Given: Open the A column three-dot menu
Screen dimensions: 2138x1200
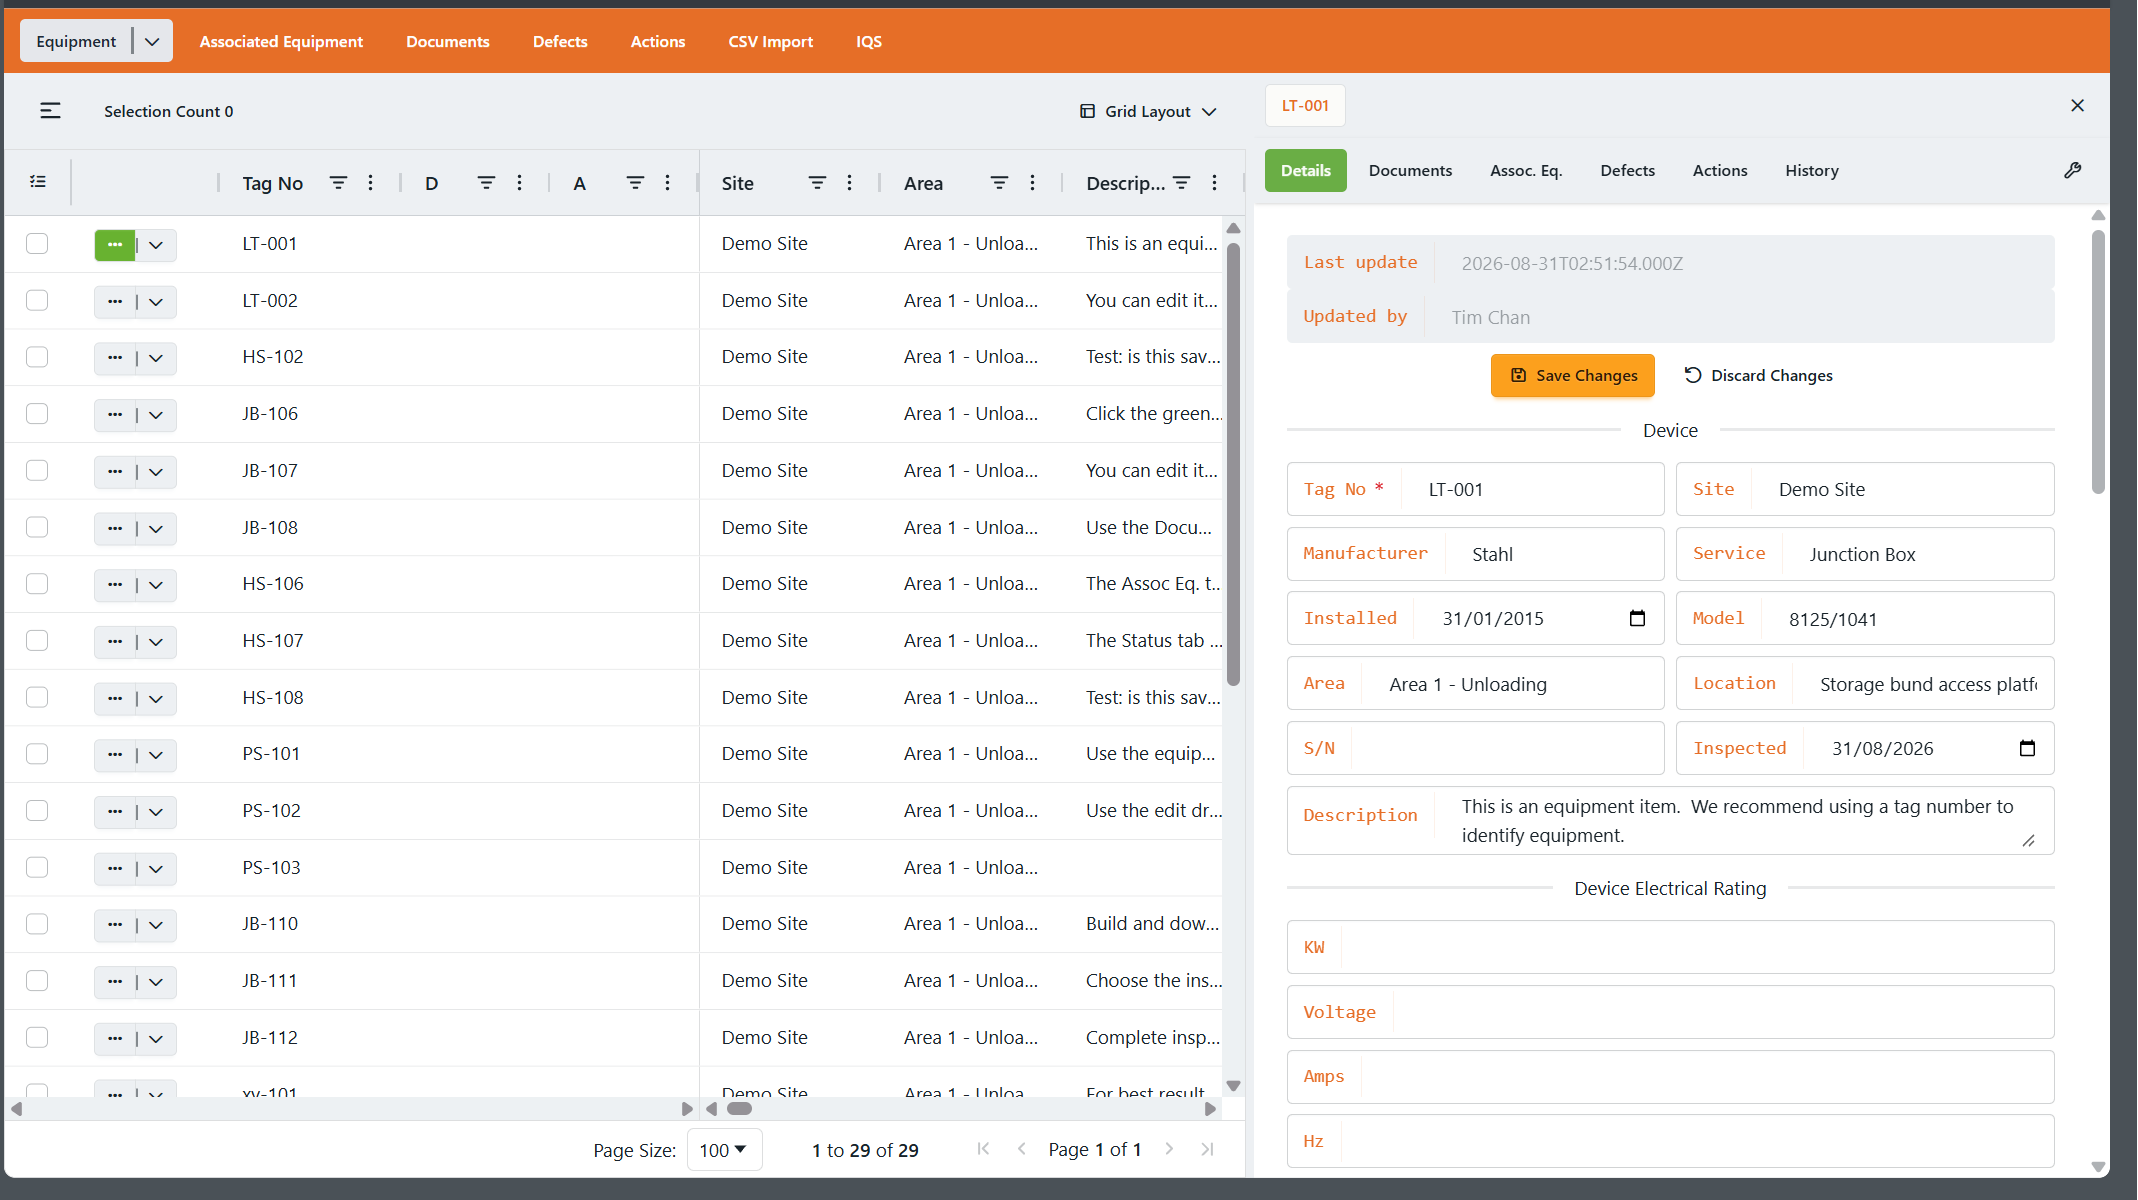Looking at the screenshot, I should pos(667,183).
